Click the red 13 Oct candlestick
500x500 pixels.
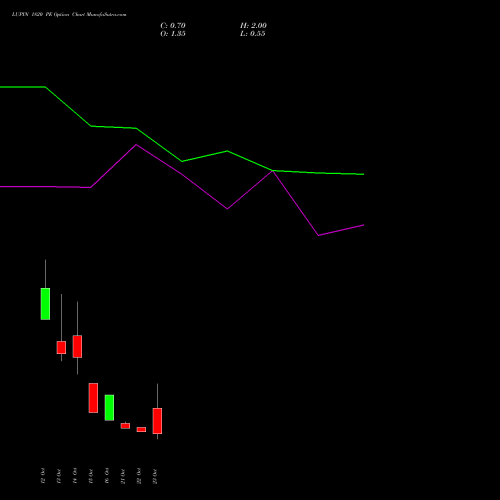point(61,347)
